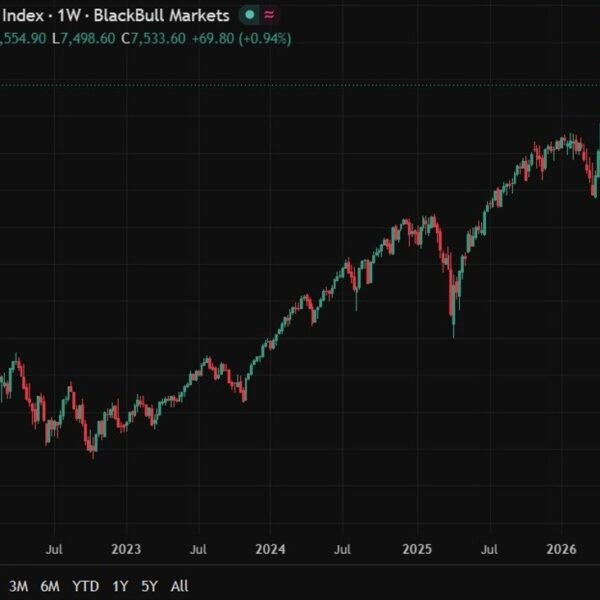Click the close value C7,533.60
The height and width of the screenshot is (600, 600).
153,39
